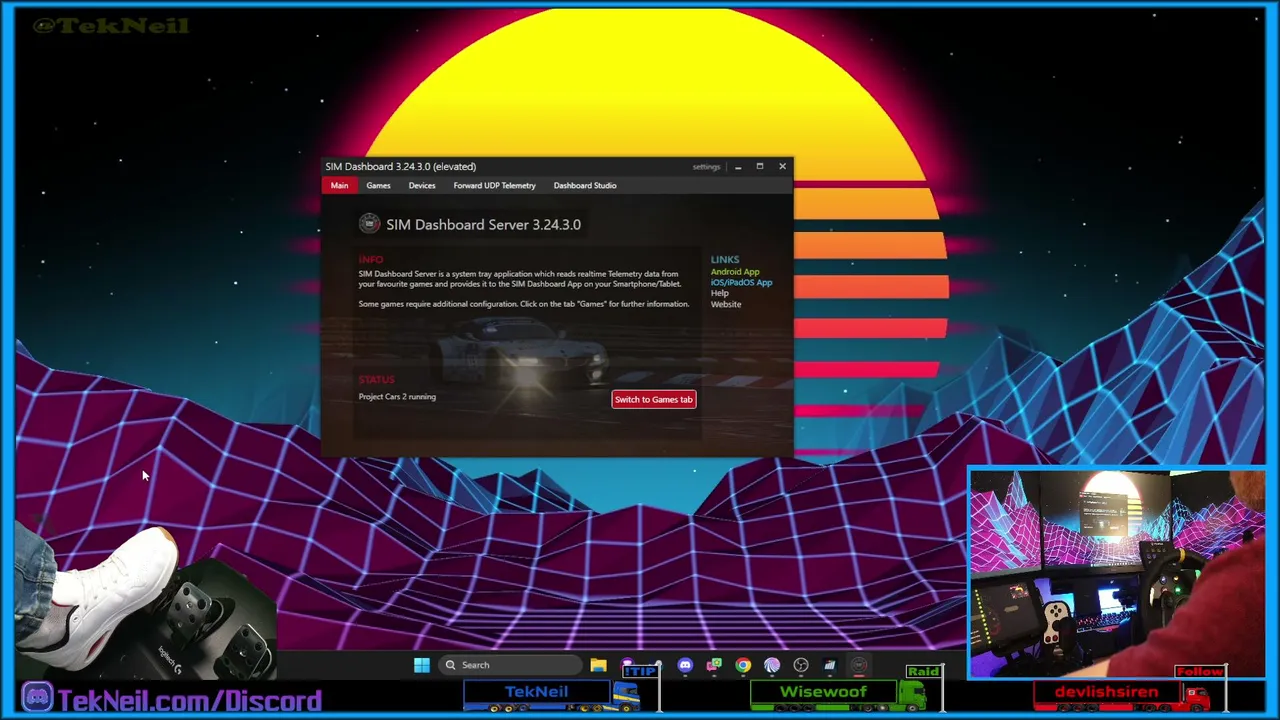Viewport: 1280px width, 720px height.
Task: Open the Windows Start menu
Action: [x=422, y=665]
